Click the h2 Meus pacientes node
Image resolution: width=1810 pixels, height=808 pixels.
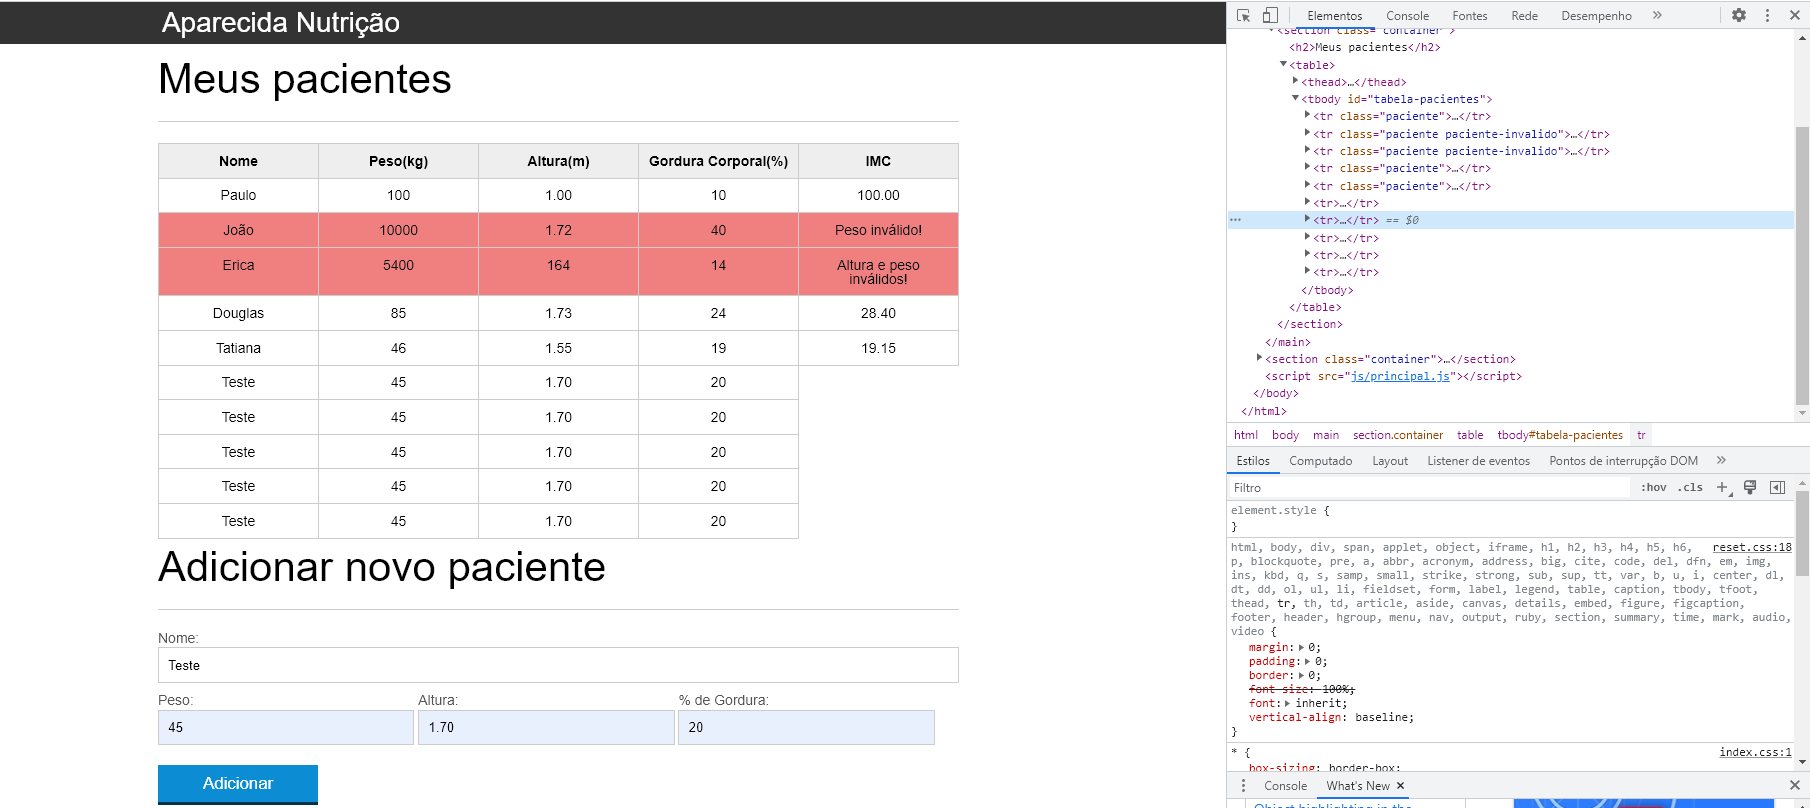(1364, 47)
